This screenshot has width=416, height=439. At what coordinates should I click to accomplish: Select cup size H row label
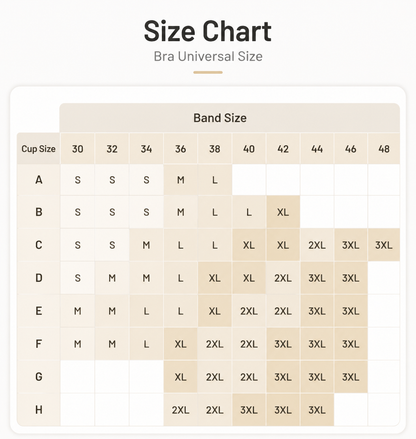pos(39,410)
